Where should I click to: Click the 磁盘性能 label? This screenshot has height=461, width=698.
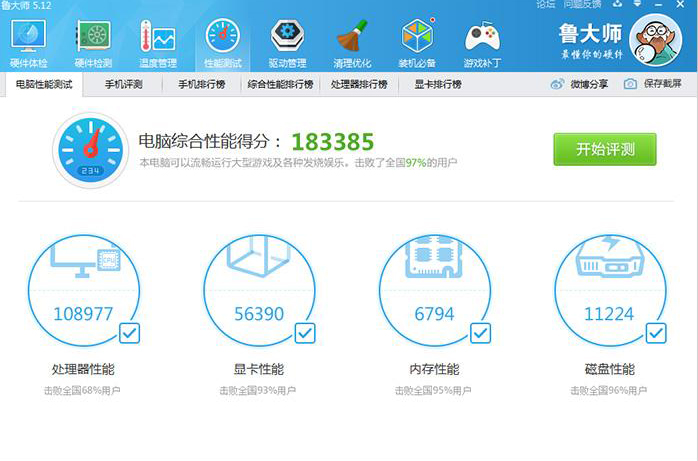609,369
